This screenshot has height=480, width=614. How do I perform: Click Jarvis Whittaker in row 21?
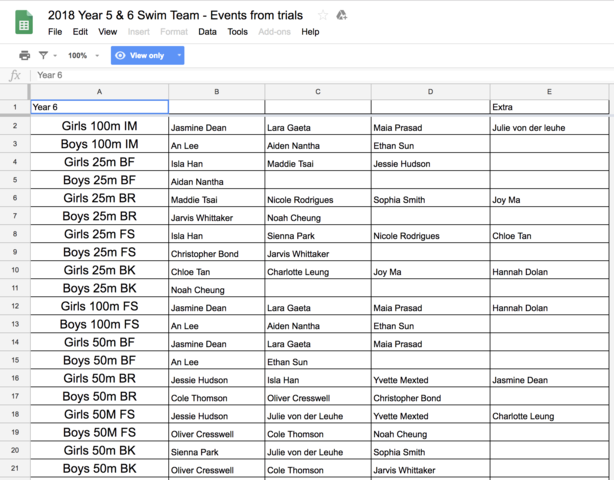click(x=430, y=468)
